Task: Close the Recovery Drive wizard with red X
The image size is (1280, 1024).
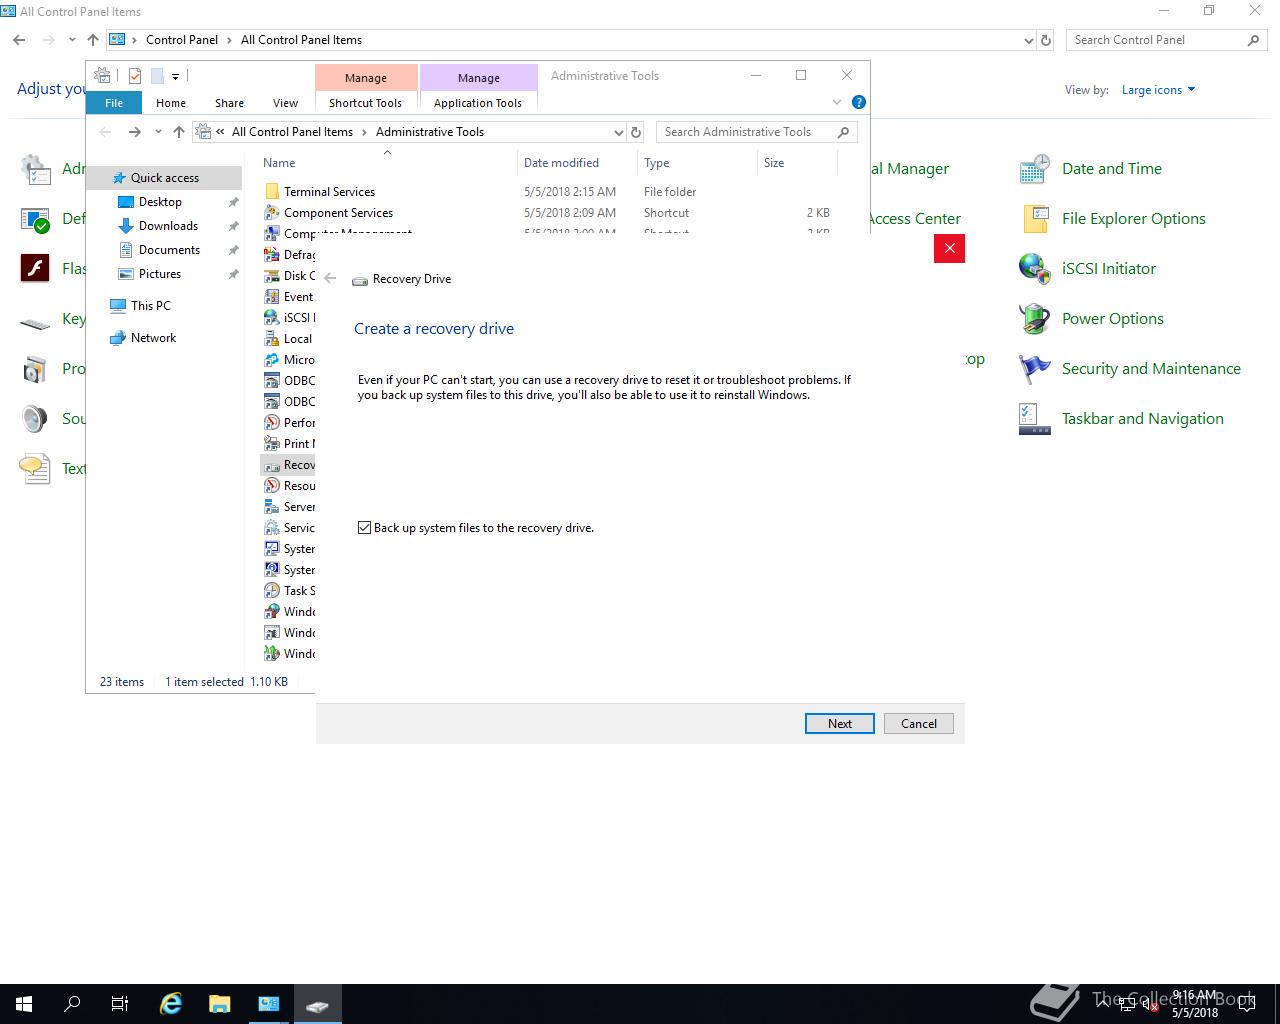Action: coord(950,248)
